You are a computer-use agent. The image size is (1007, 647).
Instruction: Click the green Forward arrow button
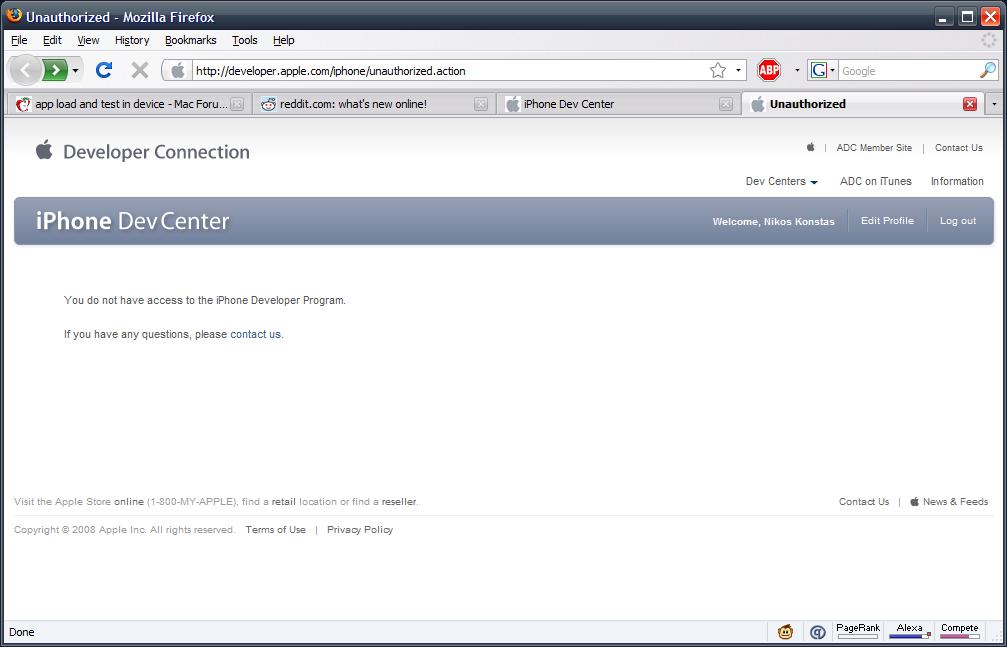56,70
